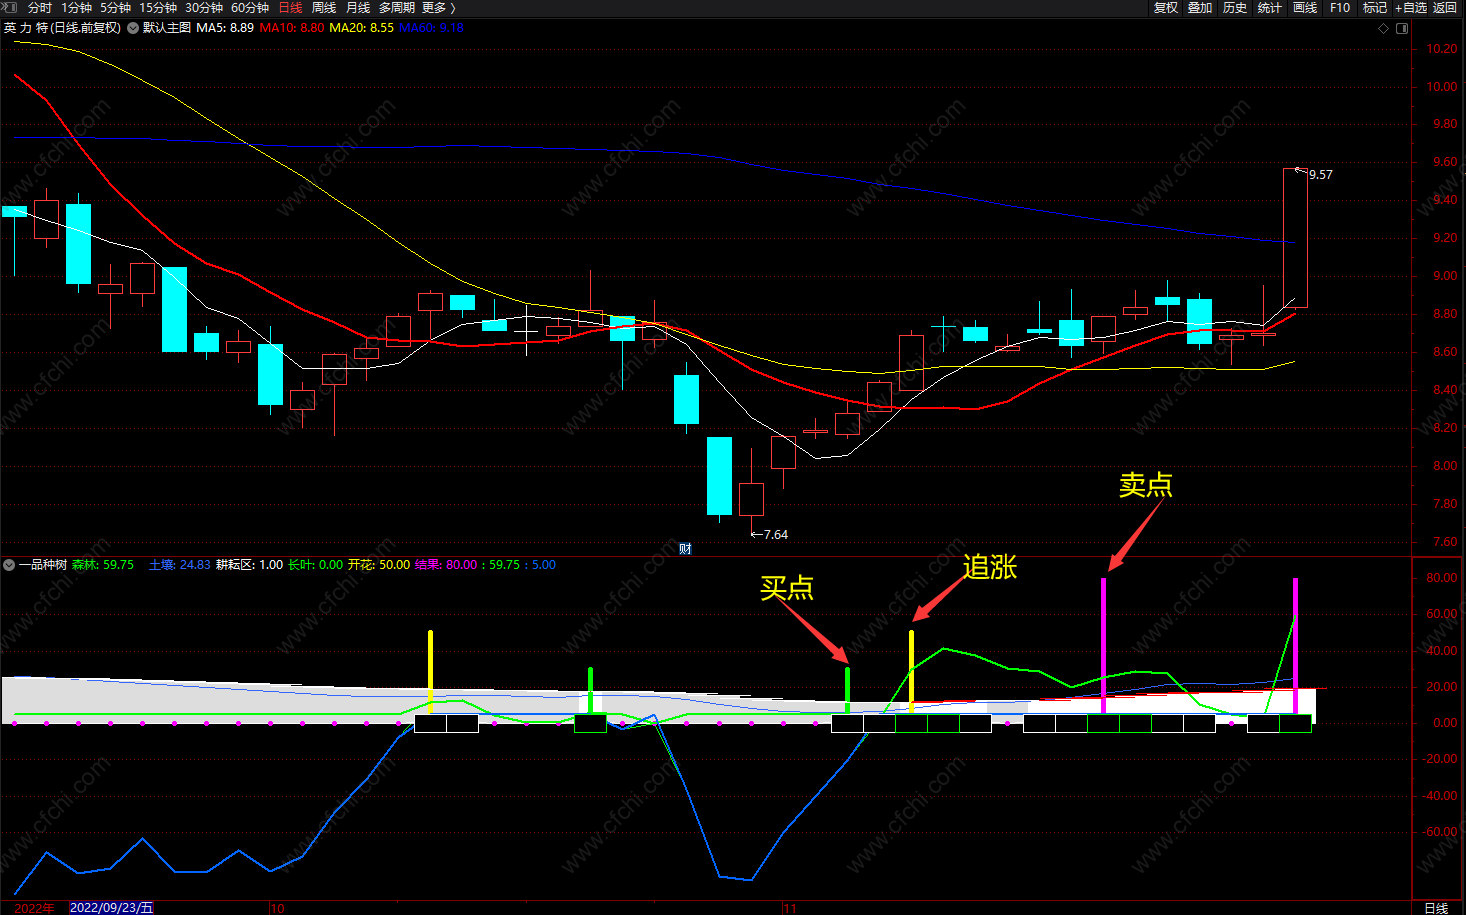
Task: Expand main chart indicator dropdown arrow
Action: pyautogui.click(x=133, y=28)
